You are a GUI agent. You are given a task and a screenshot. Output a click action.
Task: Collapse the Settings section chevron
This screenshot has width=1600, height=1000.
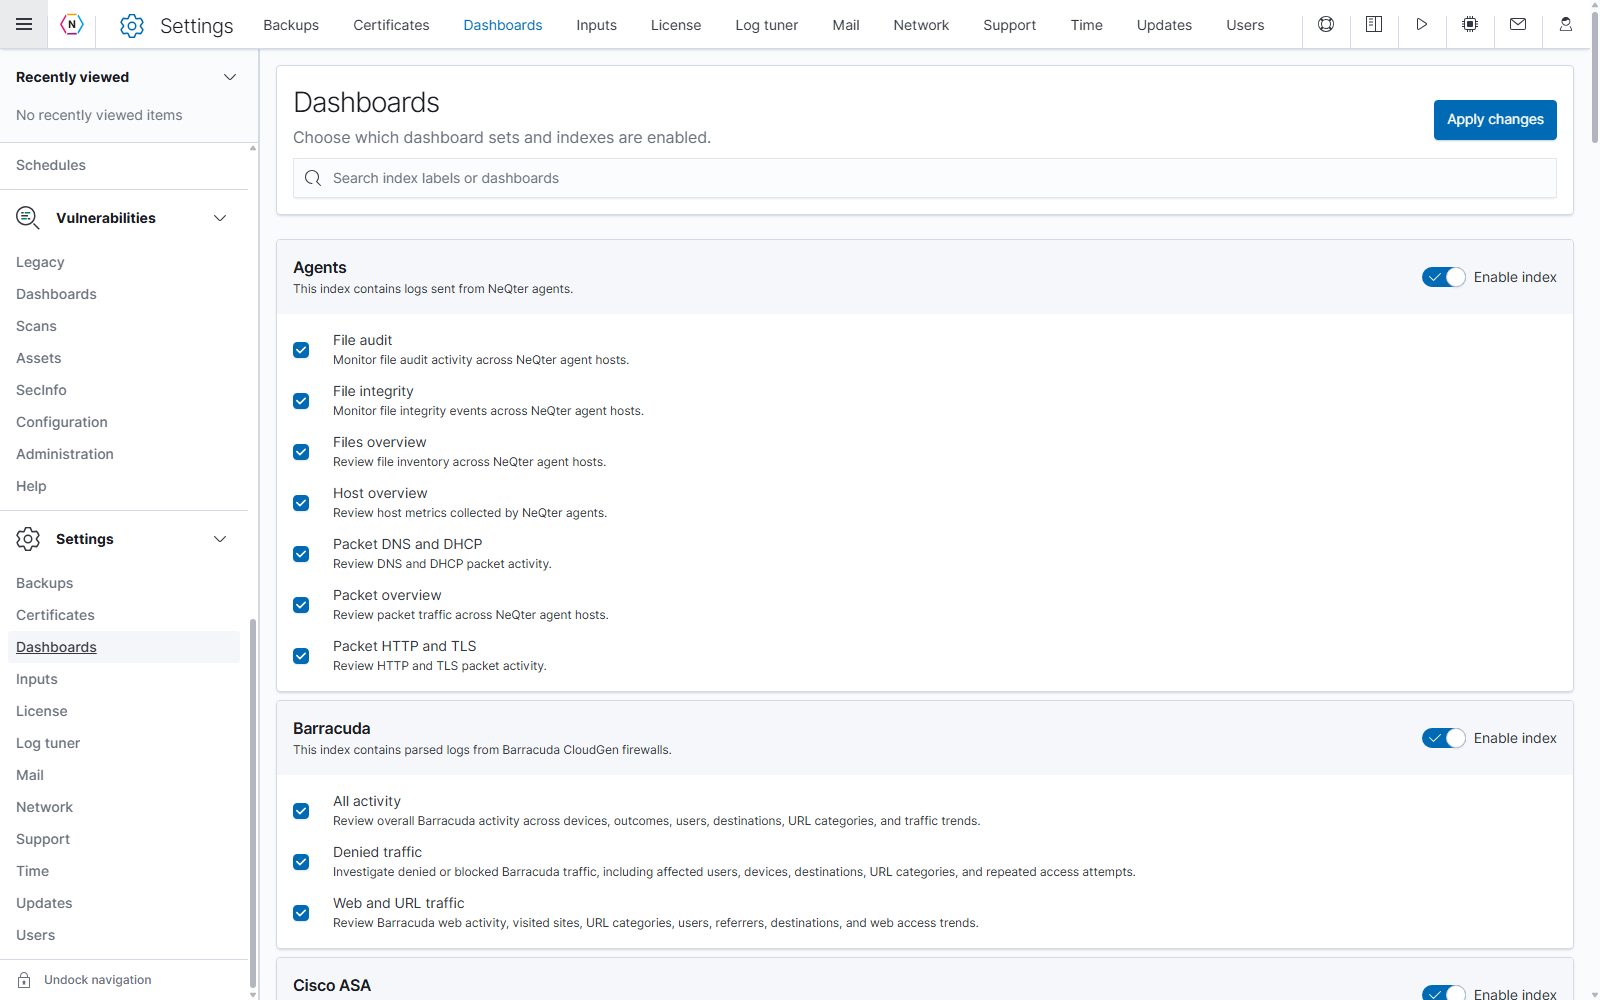click(220, 539)
